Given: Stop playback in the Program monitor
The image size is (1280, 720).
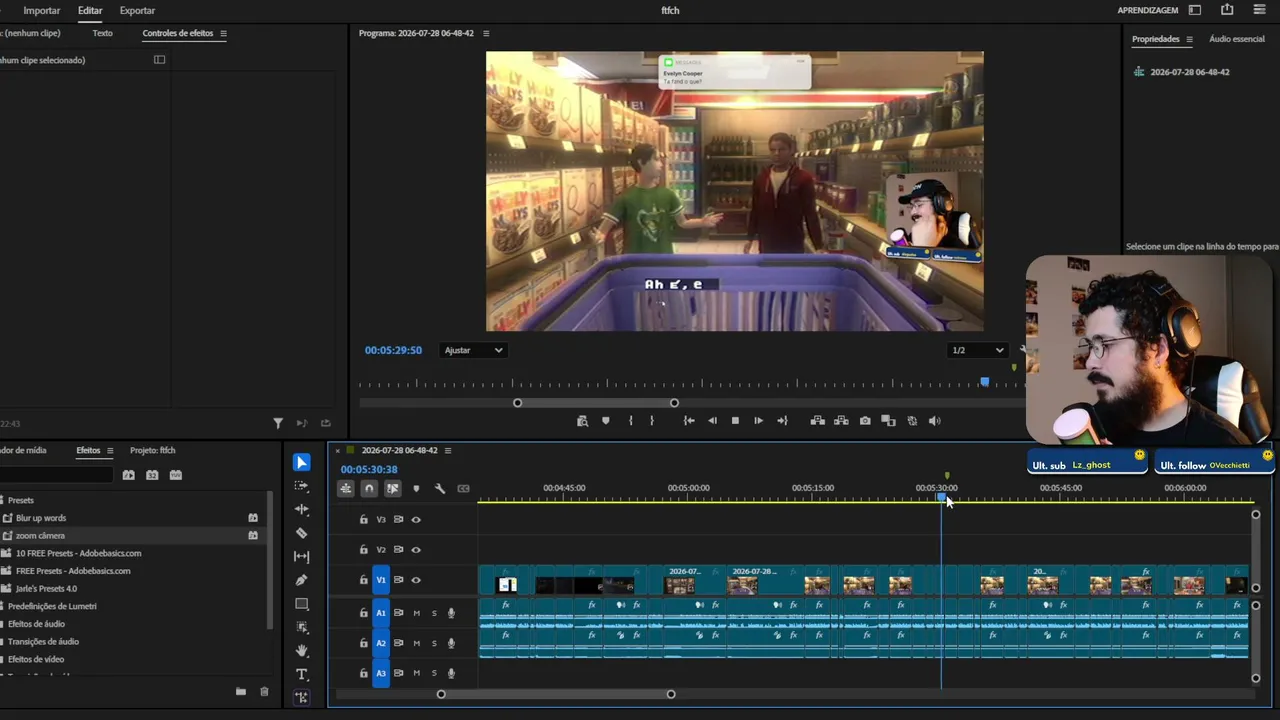Looking at the screenshot, I should 735,421.
